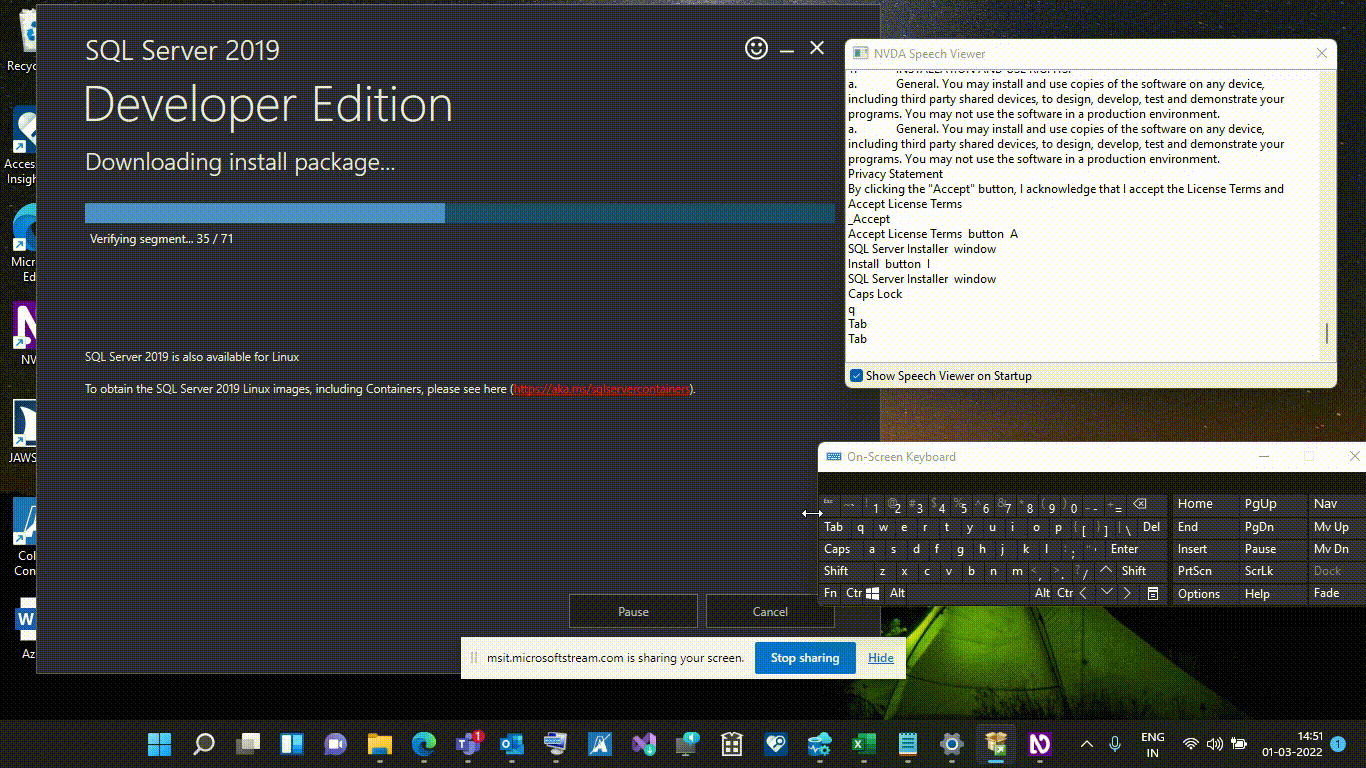The height and width of the screenshot is (768, 1366).
Task: Expand hidden icons in the system tray
Action: click(x=1086, y=744)
